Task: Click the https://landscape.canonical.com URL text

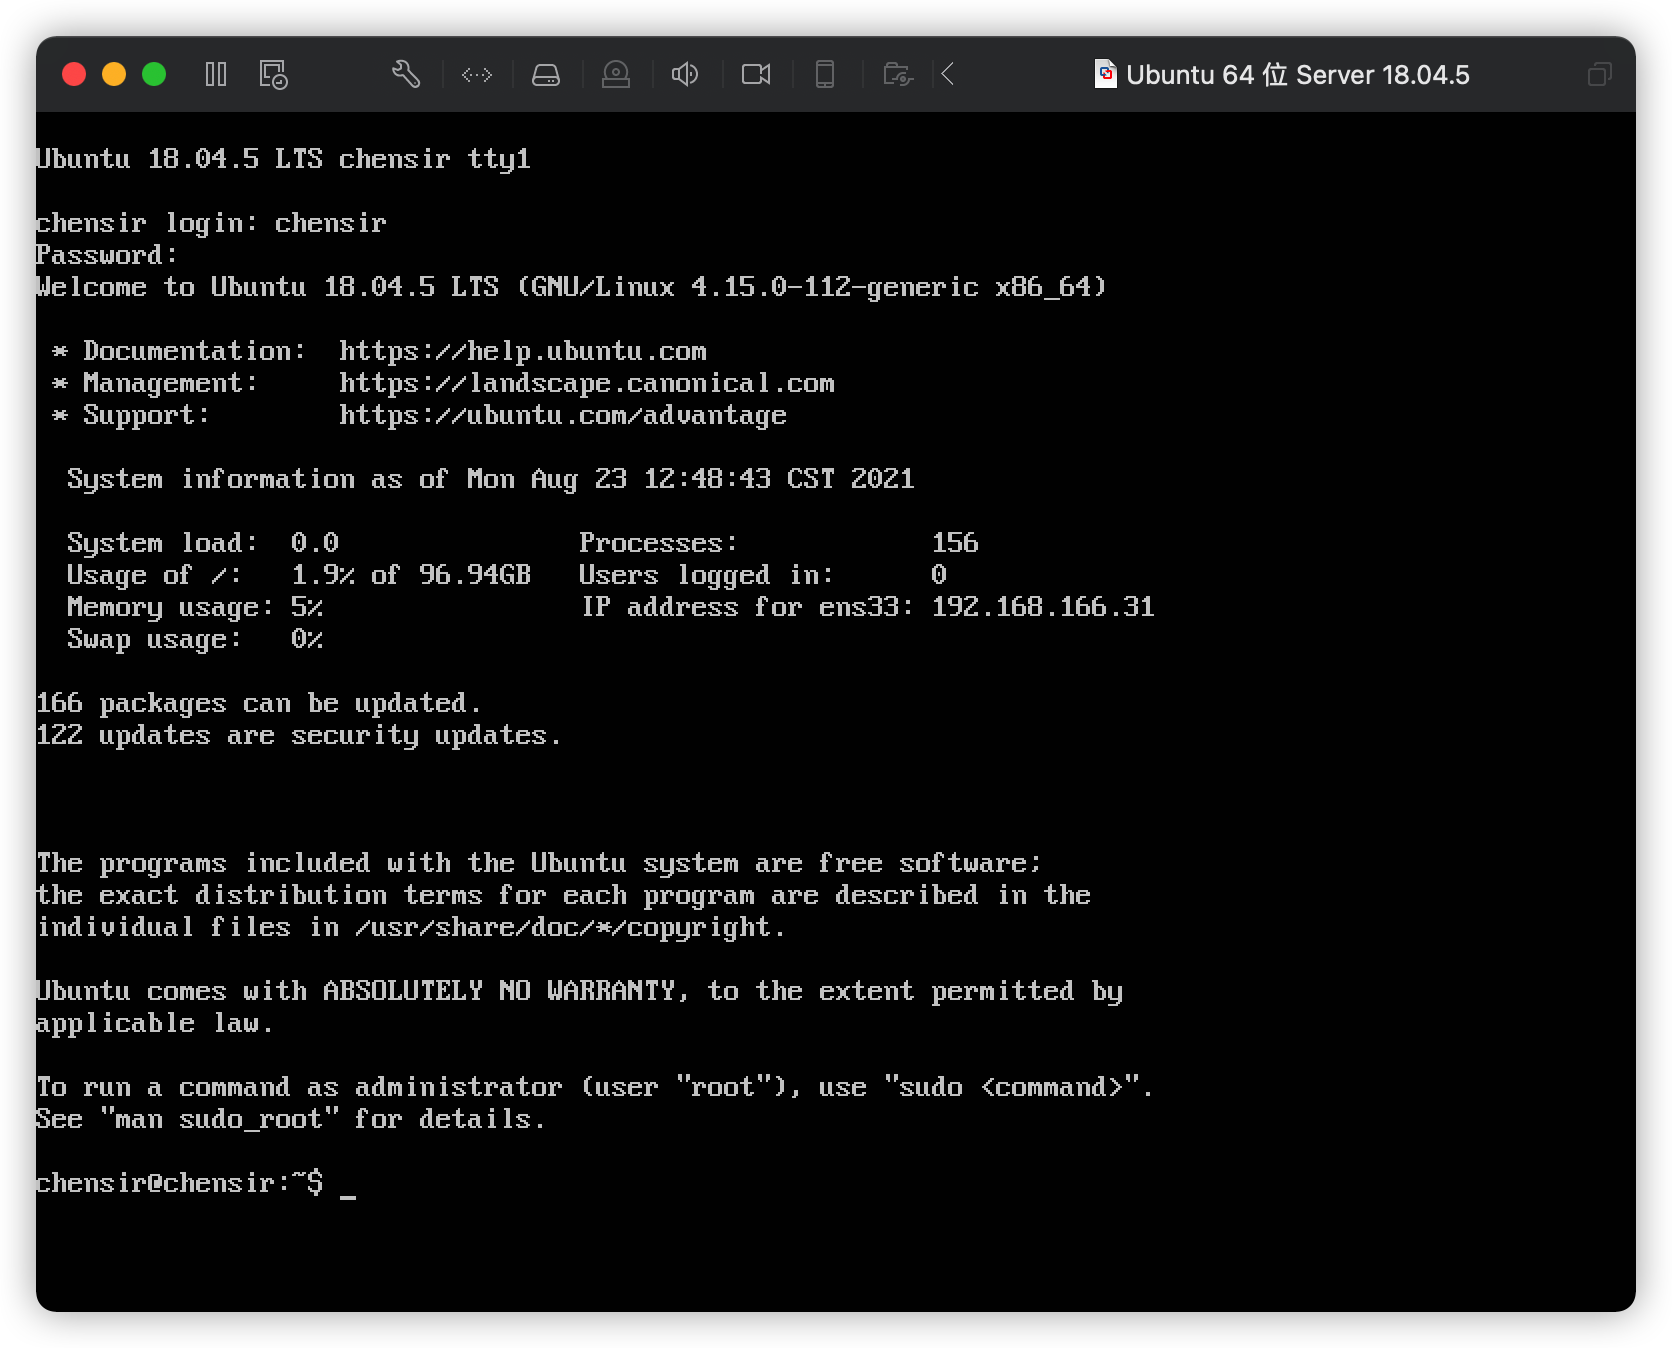Action: pos(587,383)
